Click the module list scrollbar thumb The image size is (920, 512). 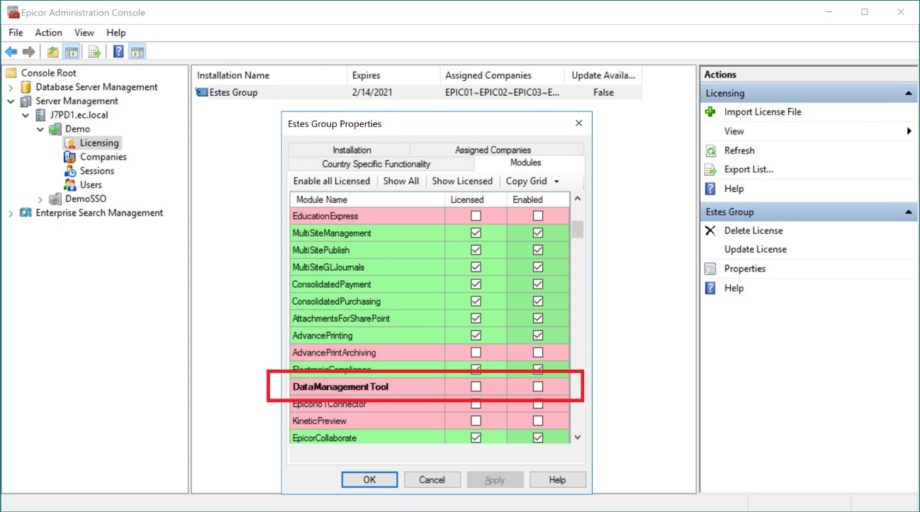point(577,229)
